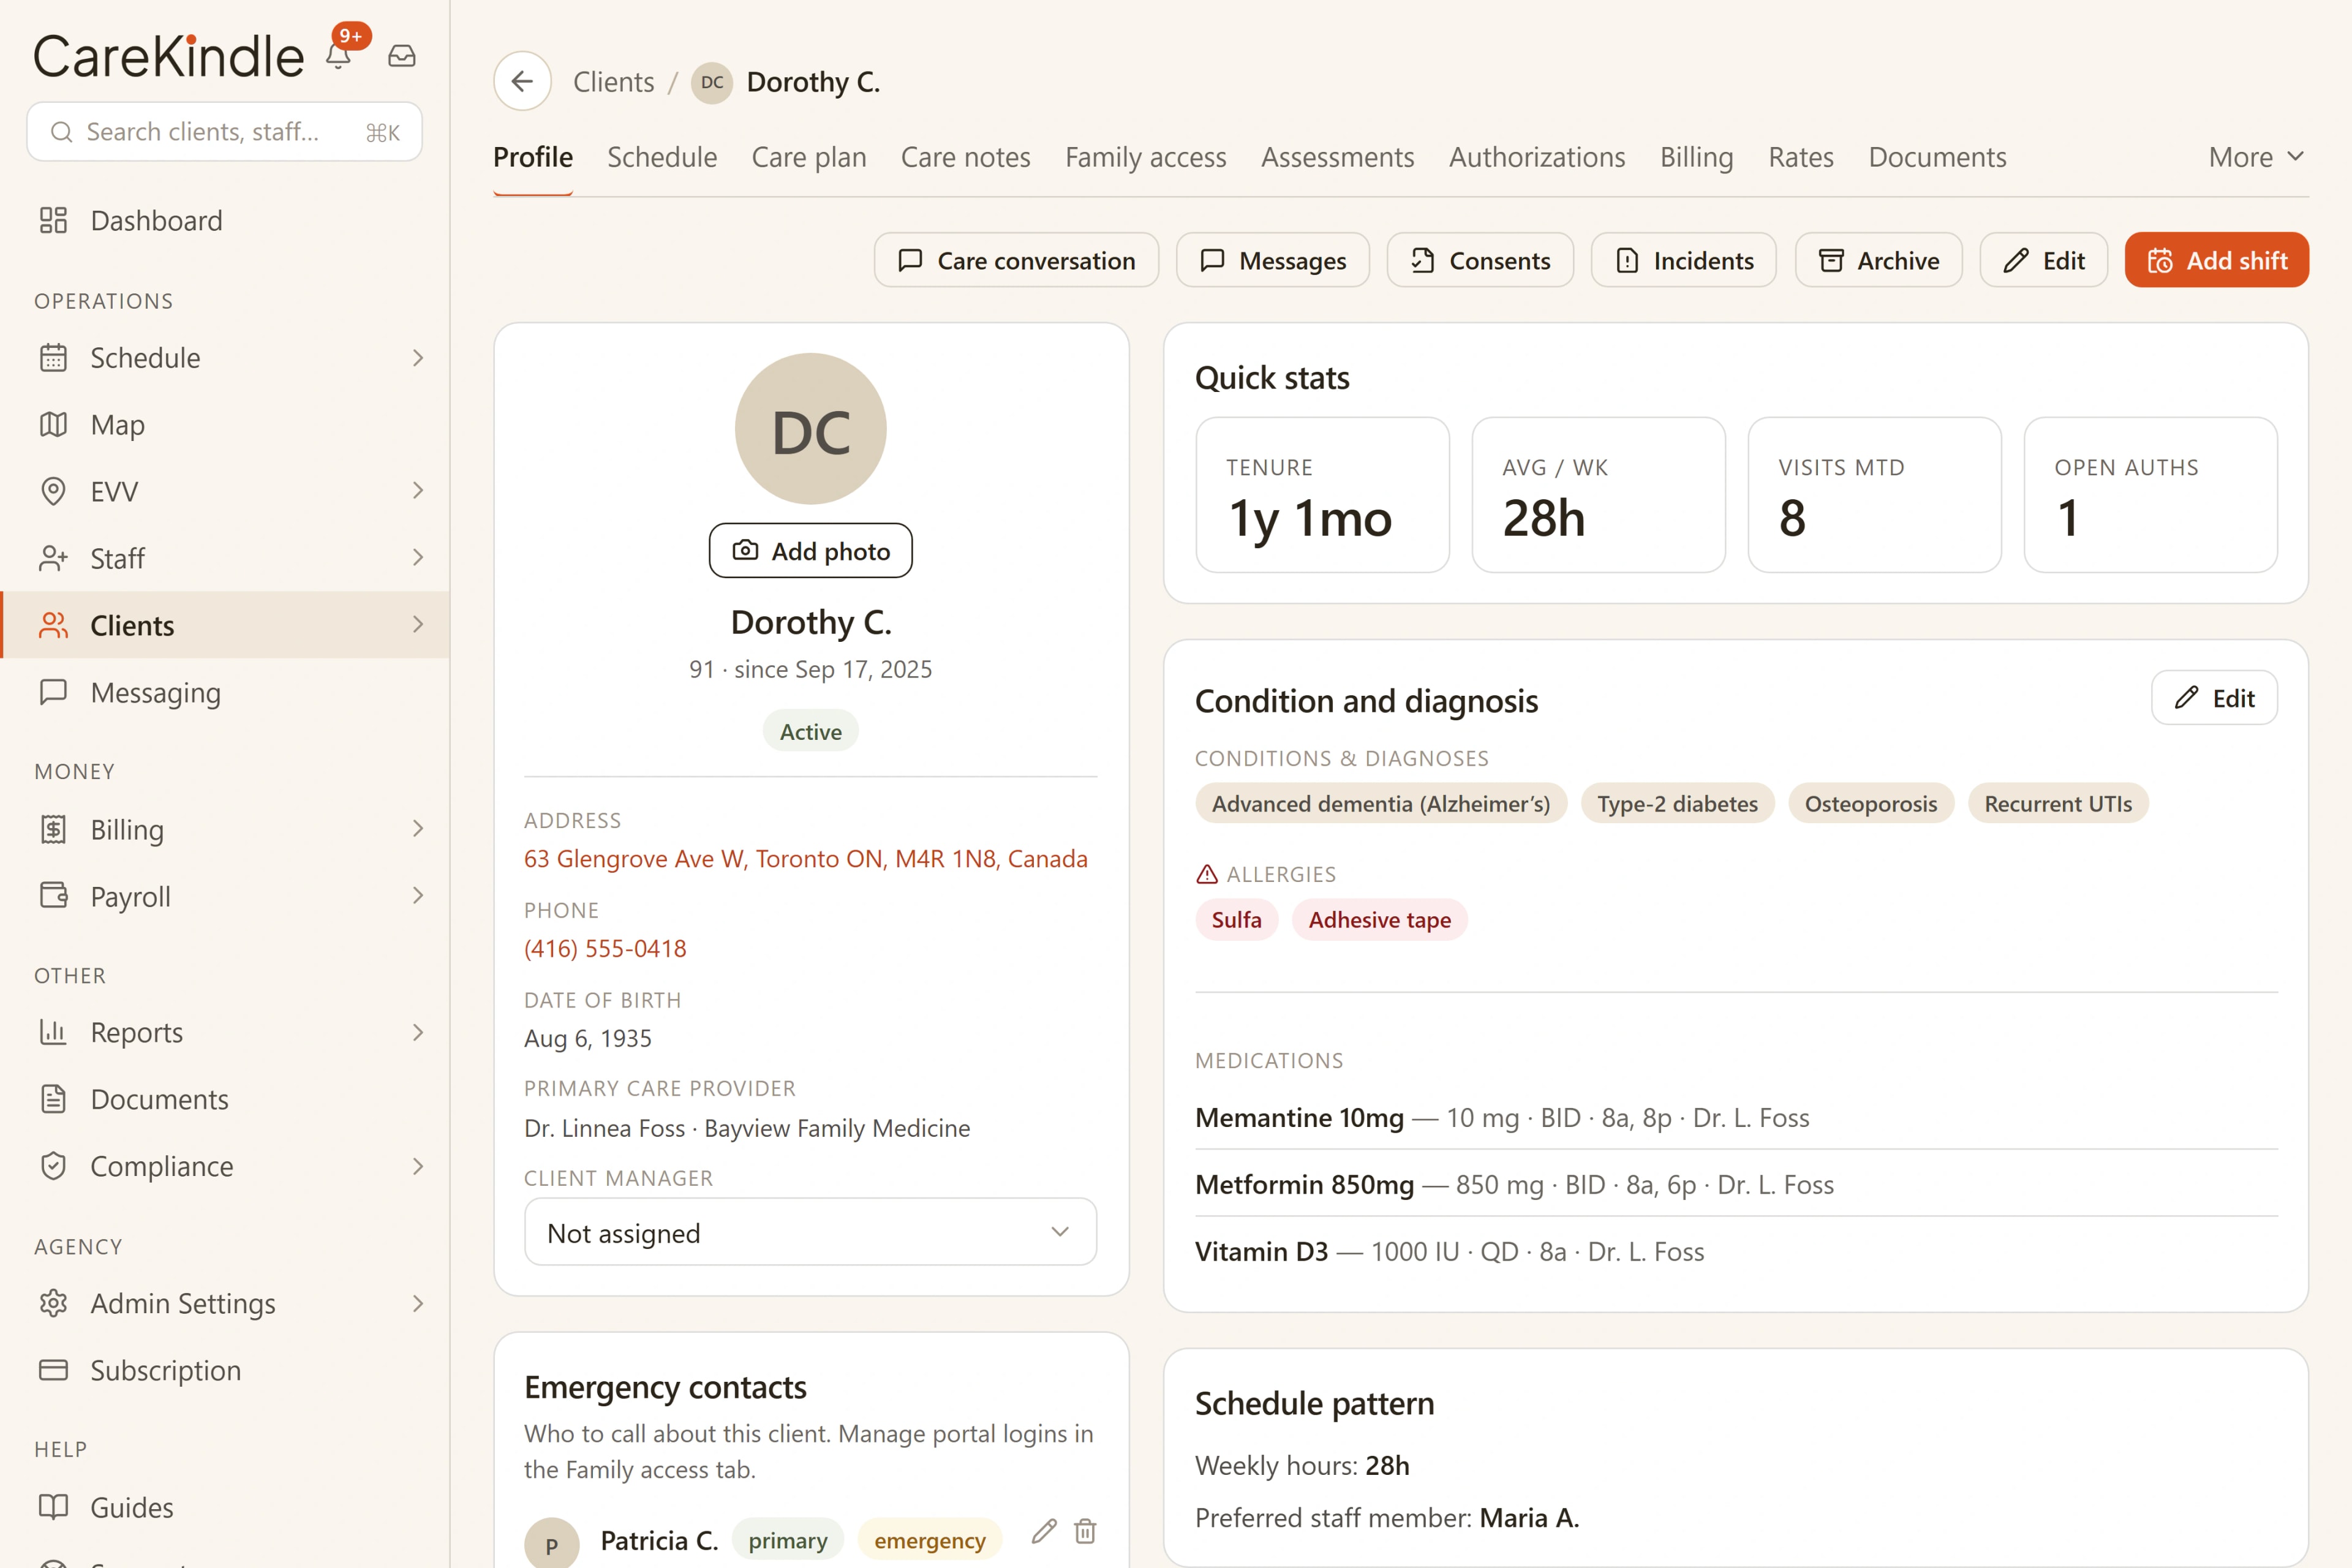This screenshot has height=1568, width=2352.
Task: Focus the Search clients, staff field
Action: (224, 132)
